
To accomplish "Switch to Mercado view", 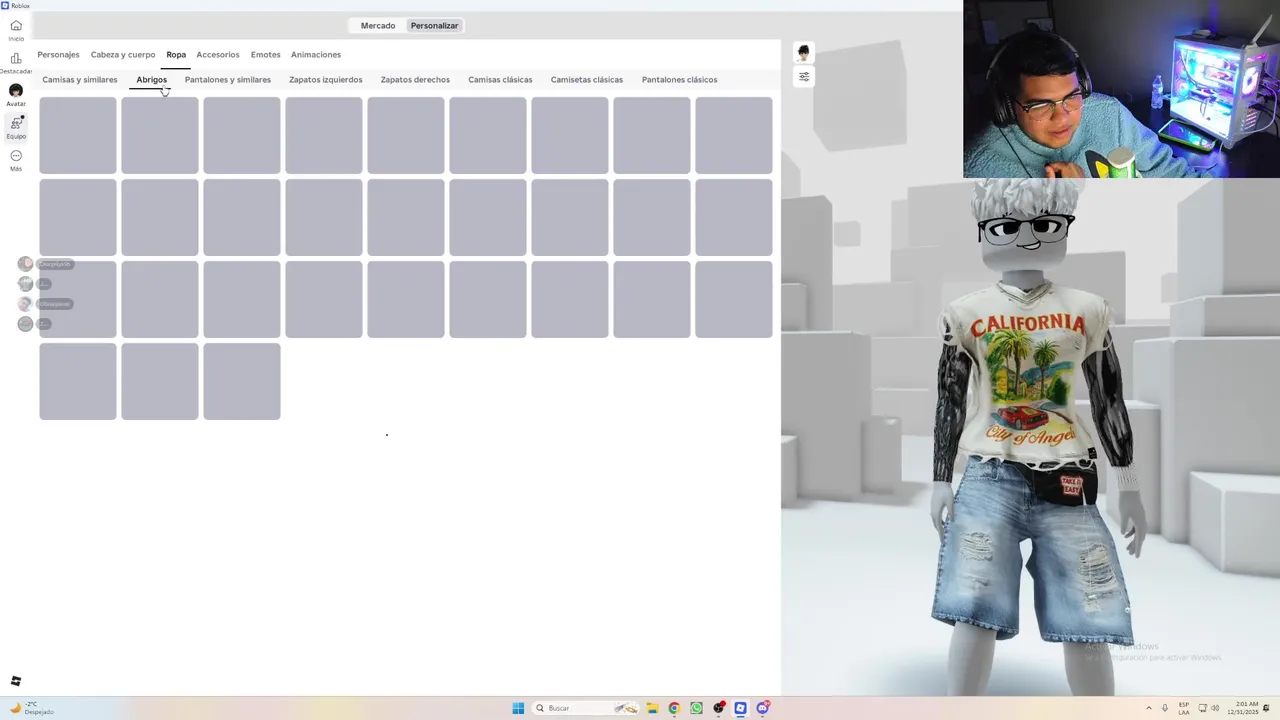I will point(378,26).
